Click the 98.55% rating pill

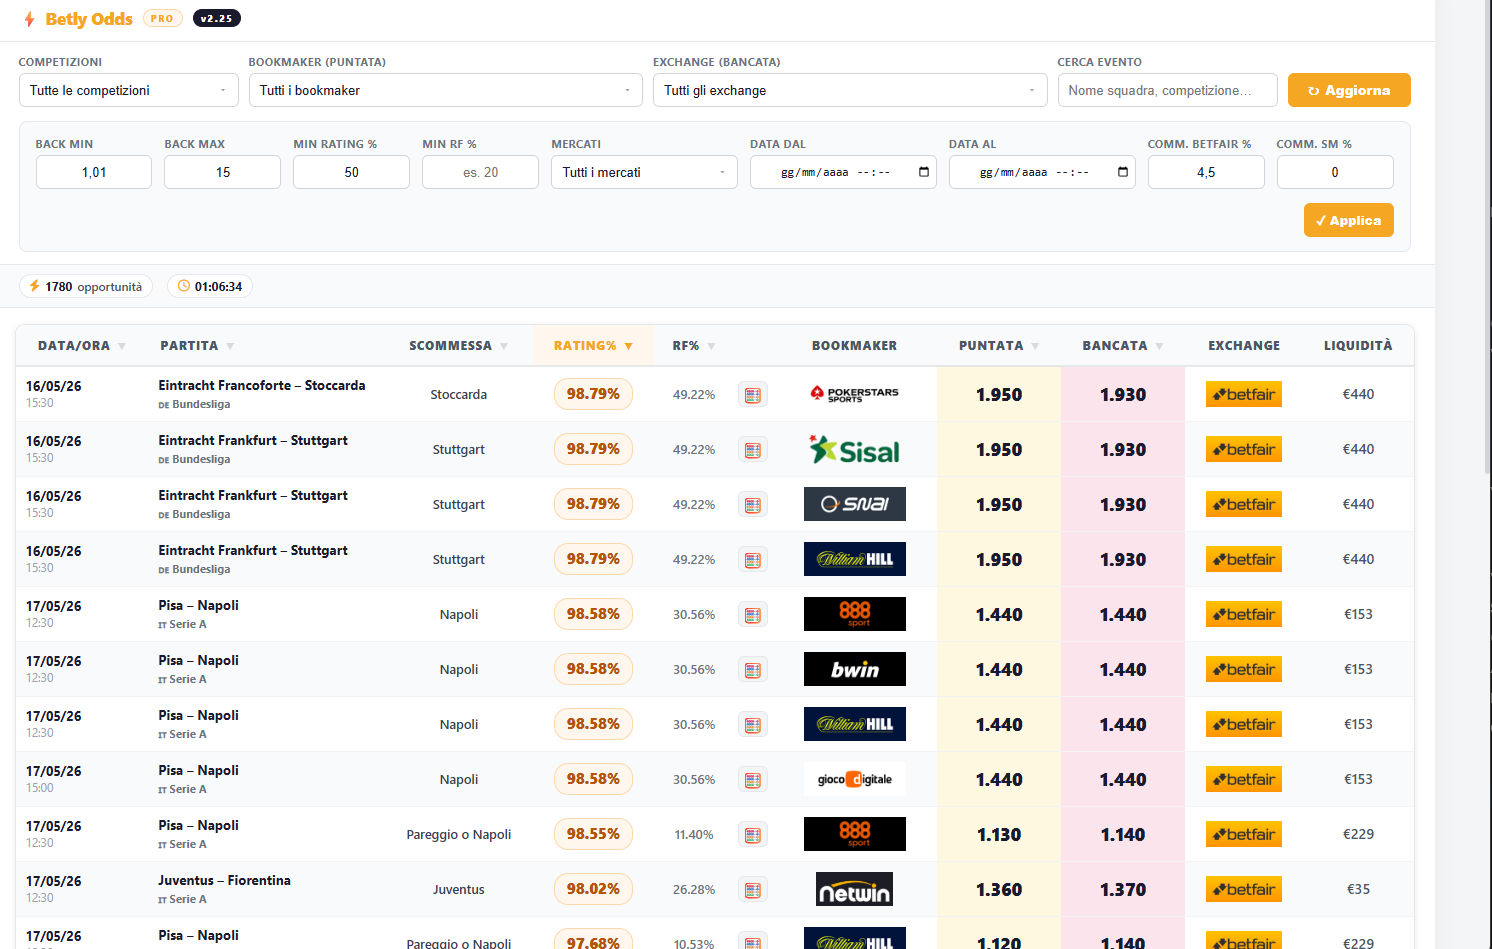(593, 834)
